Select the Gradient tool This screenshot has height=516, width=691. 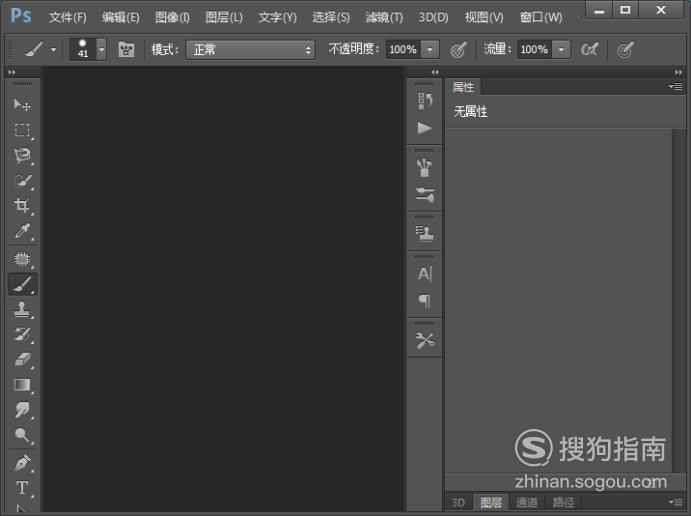[x=22, y=385]
